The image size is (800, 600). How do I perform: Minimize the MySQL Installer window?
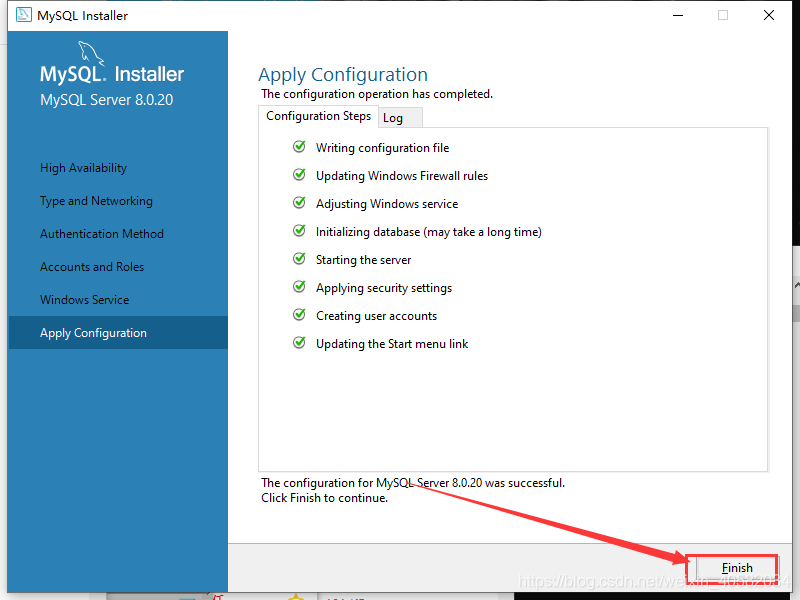pyautogui.click(x=678, y=15)
